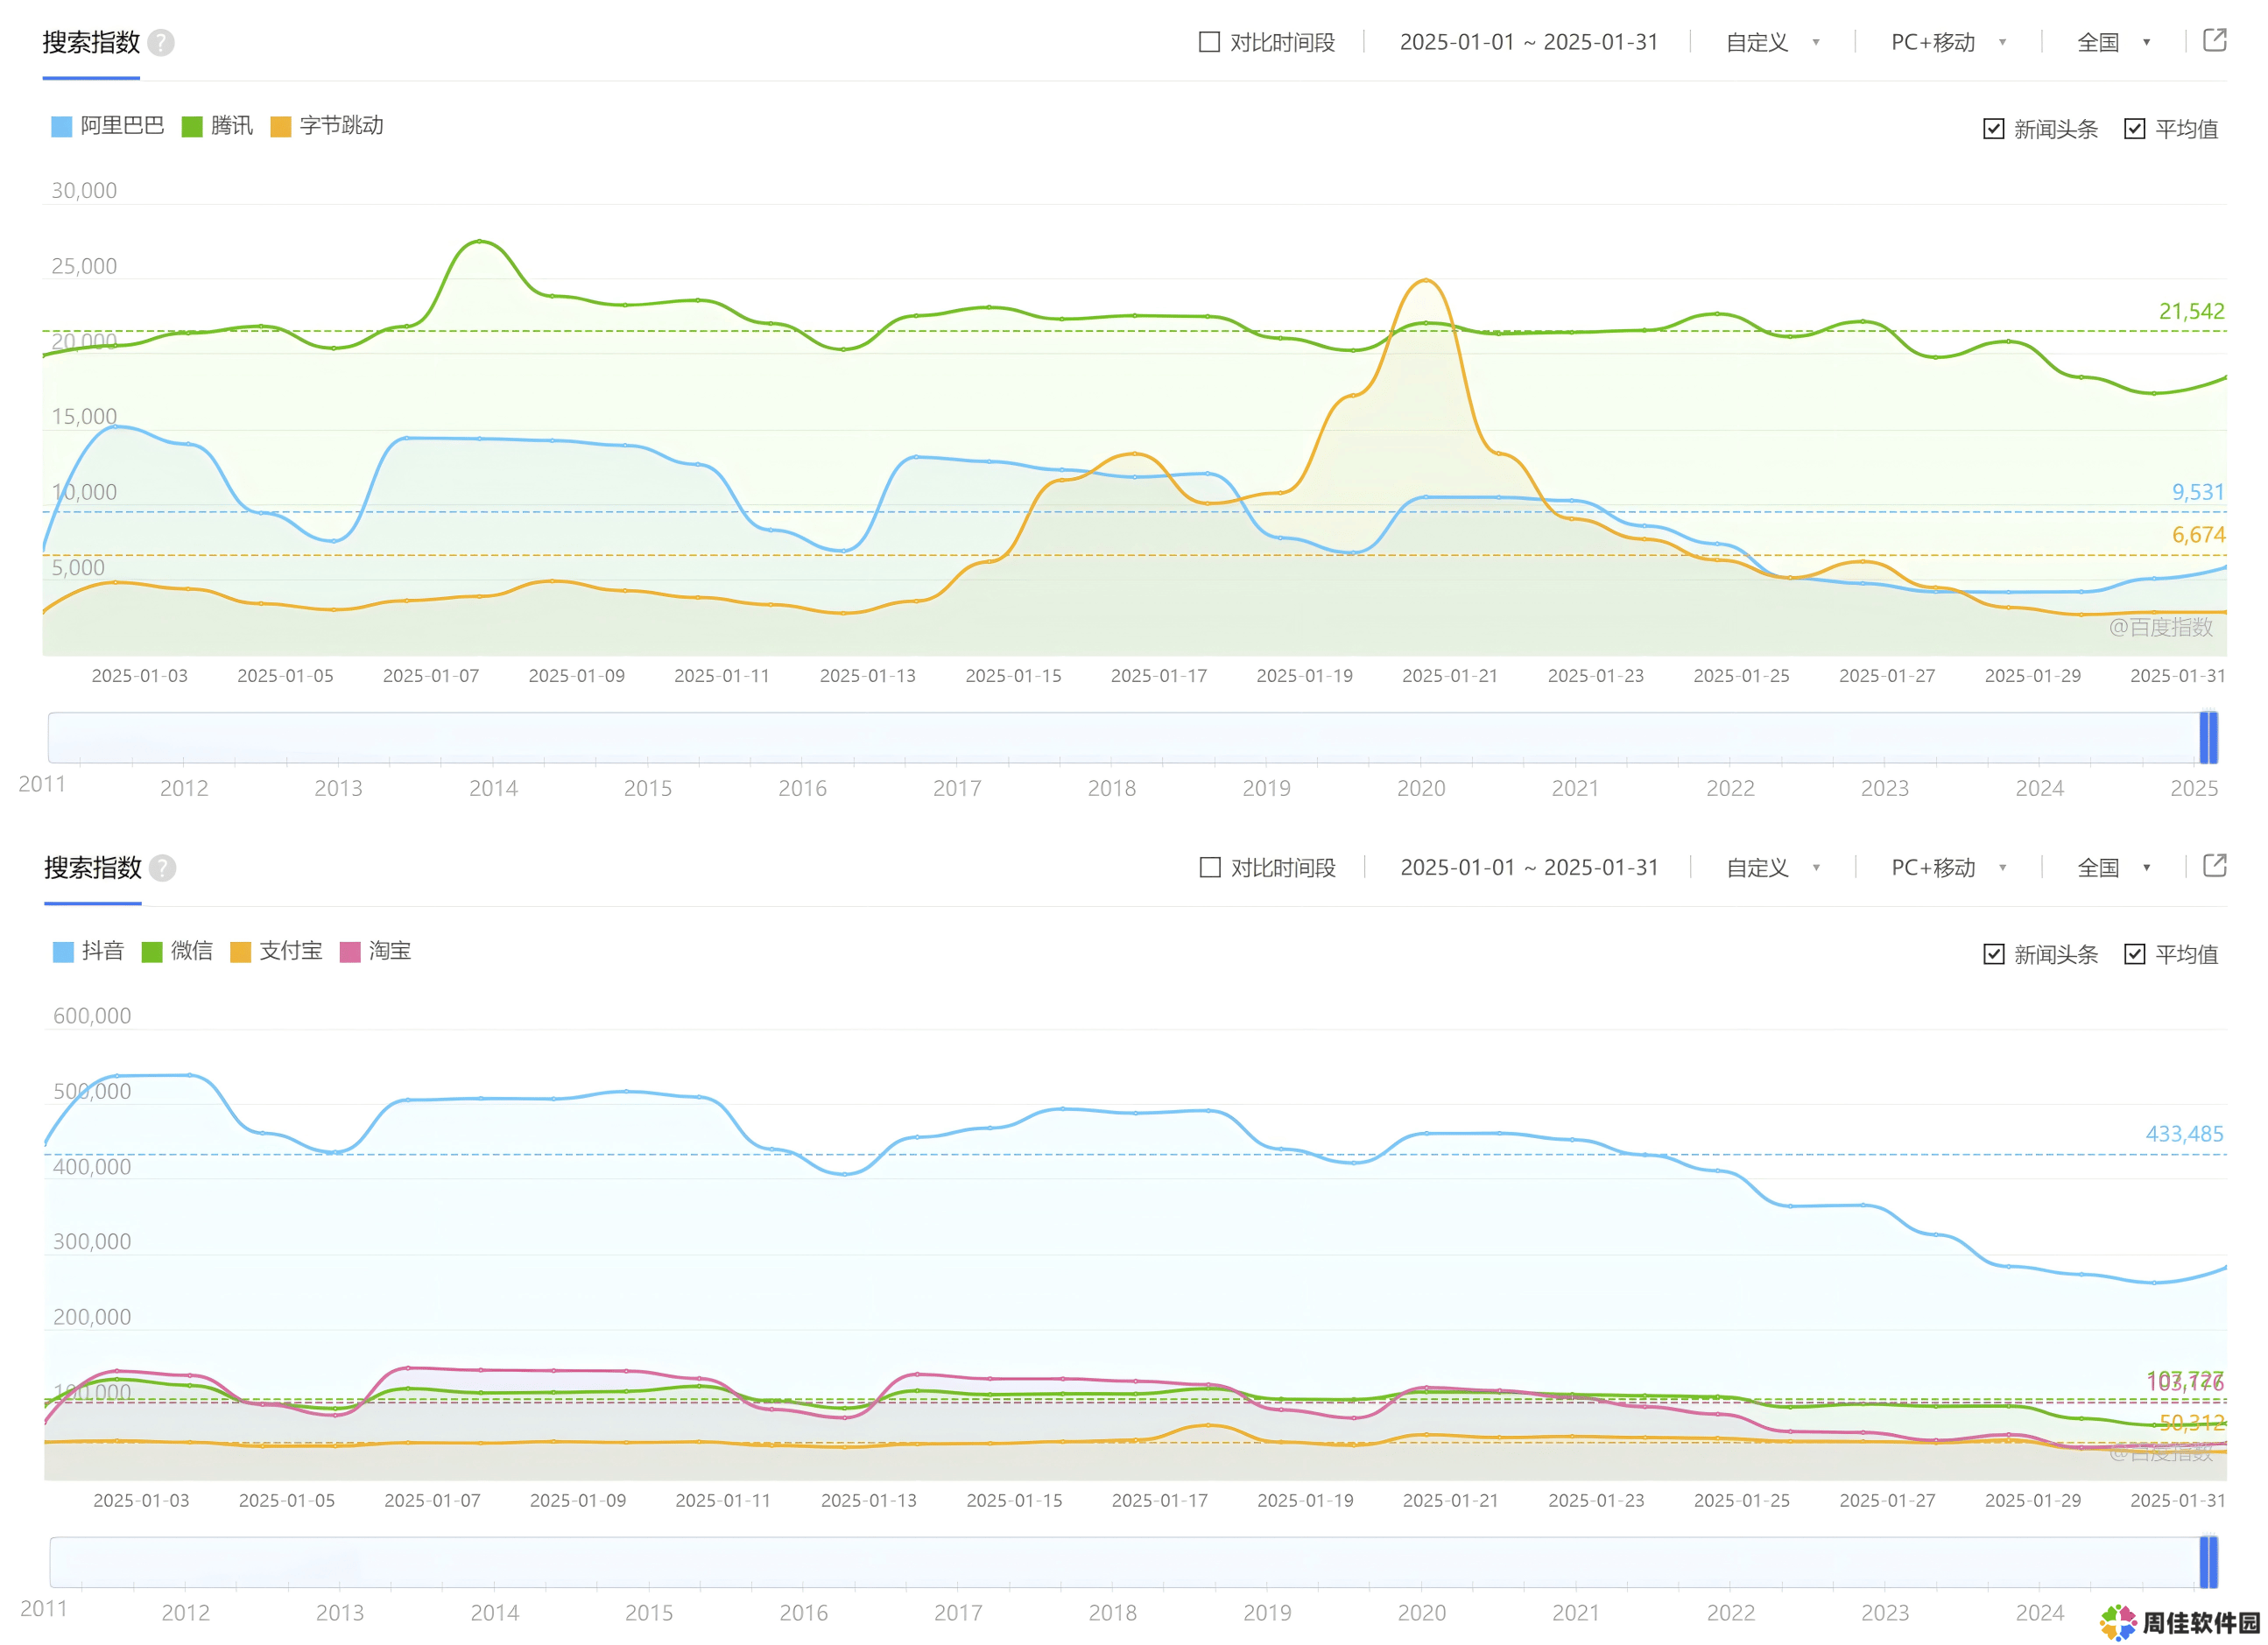Uncheck 新闻头条 in bottom chart
2268x1645 pixels.
coord(1994,954)
